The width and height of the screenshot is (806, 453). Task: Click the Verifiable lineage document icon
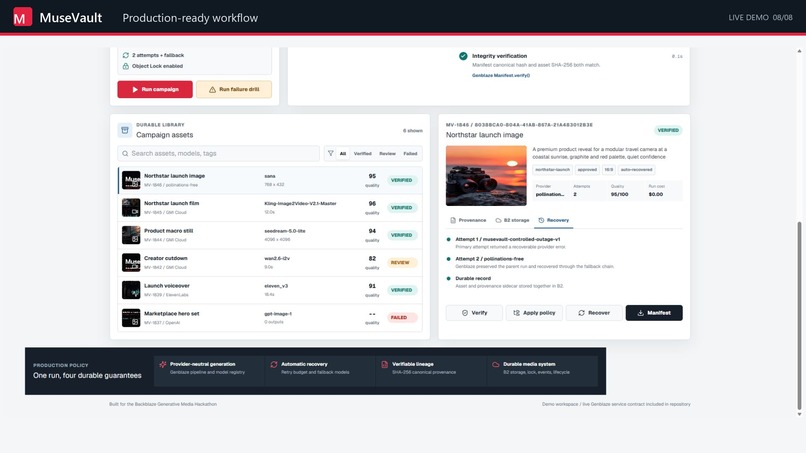click(x=384, y=365)
